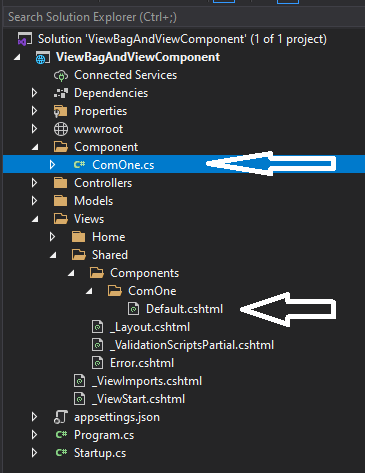This screenshot has width=365, height=473.
Task: Click the Connected Services cloud icon
Action: (61, 75)
